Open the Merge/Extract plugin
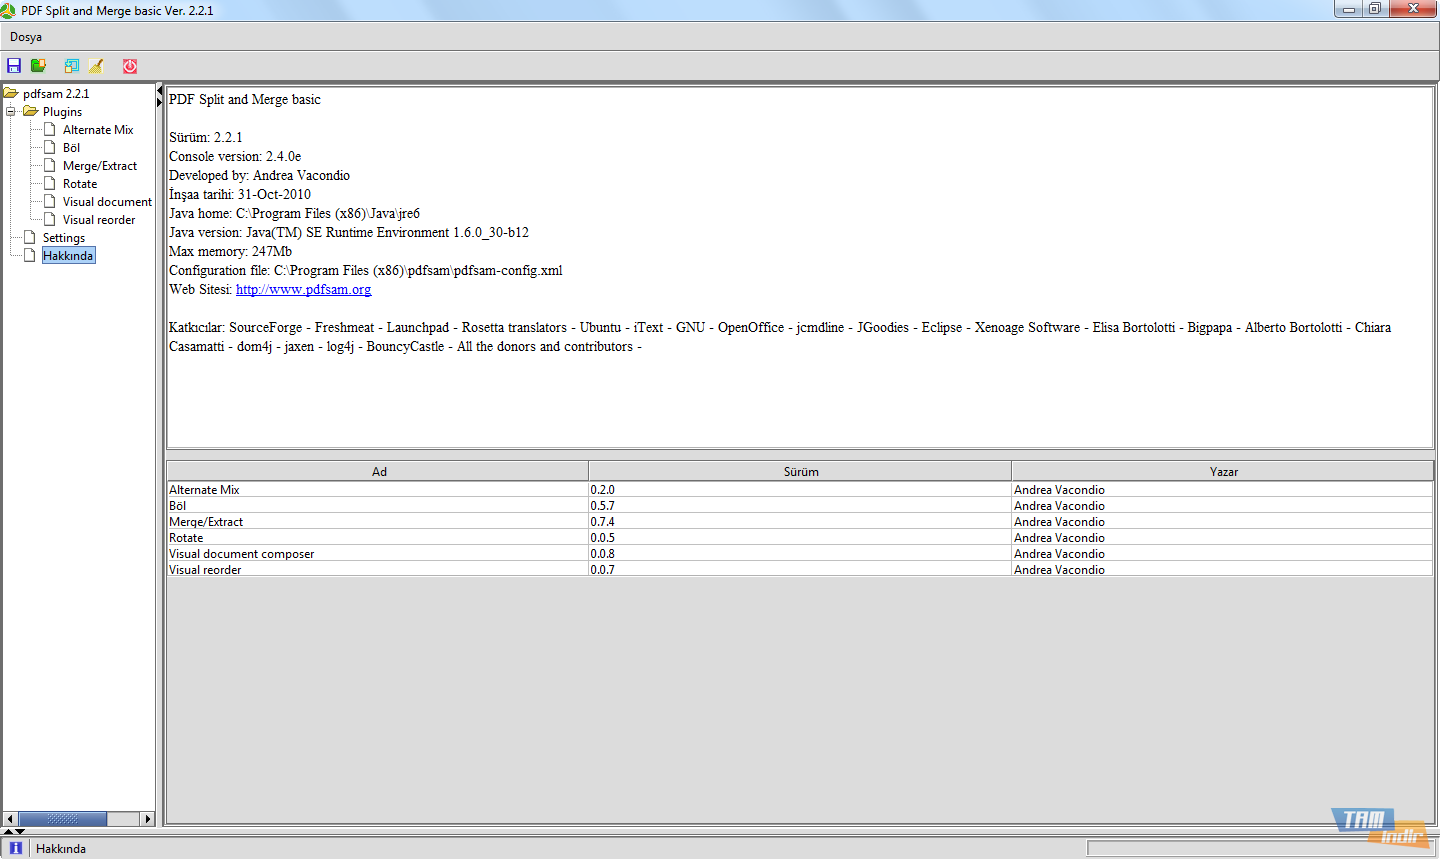The width and height of the screenshot is (1440, 860). [x=100, y=166]
